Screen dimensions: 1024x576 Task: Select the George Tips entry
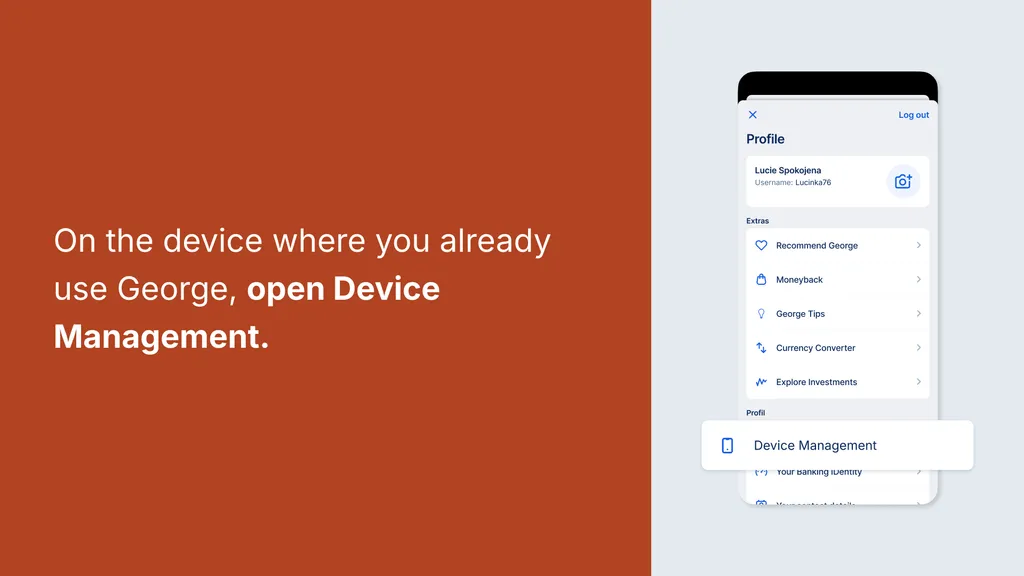click(838, 313)
